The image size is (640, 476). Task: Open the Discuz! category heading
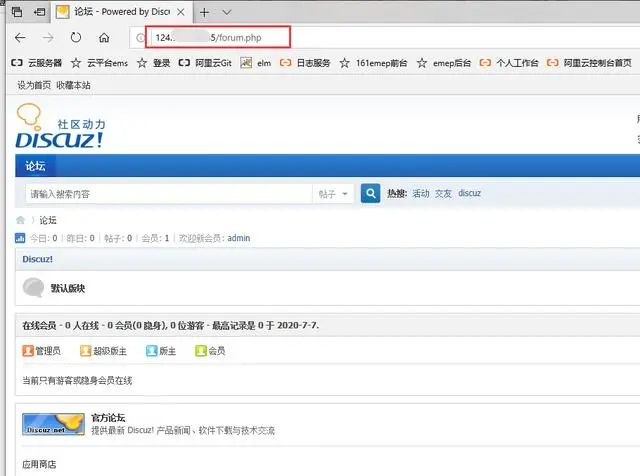click(x=38, y=259)
